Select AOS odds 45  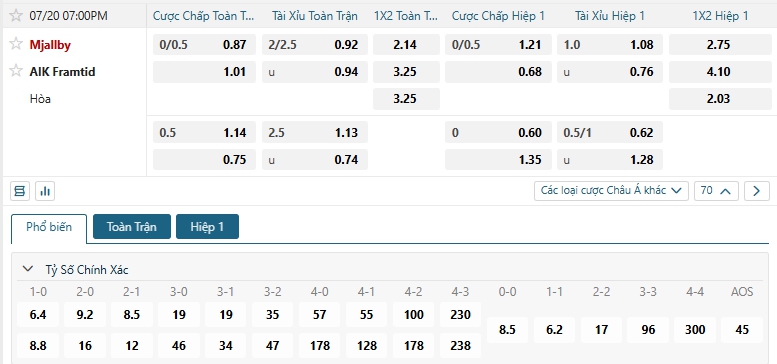[742, 330]
